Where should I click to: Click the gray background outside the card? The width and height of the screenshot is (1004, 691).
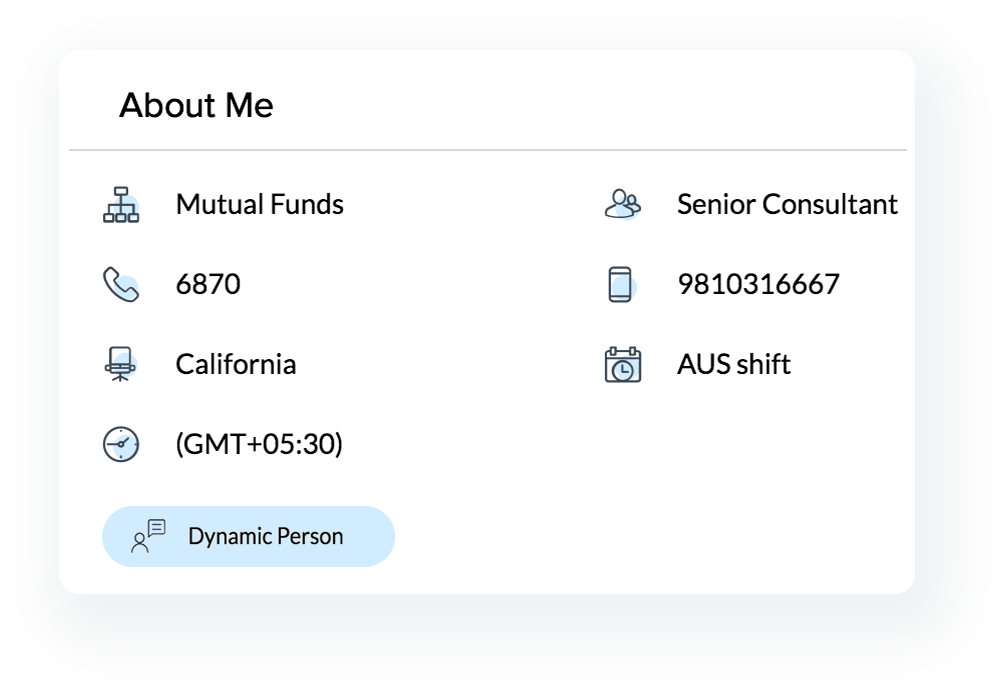click(x=500, y=640)
